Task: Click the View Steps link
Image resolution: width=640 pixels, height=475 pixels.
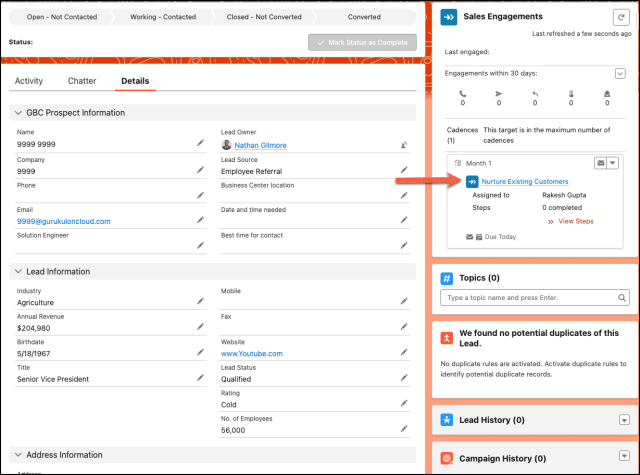Action: pyautogui.click(x=575, y=220)
